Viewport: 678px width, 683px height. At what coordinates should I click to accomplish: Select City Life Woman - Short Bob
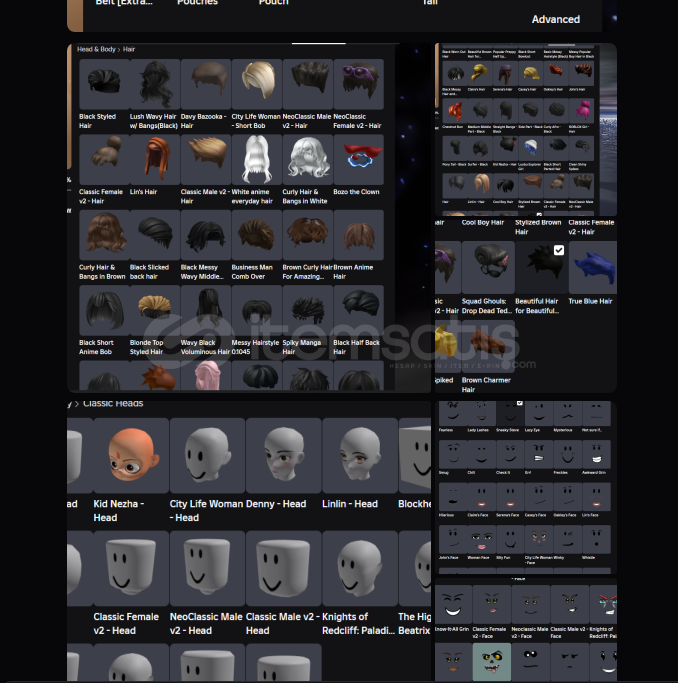pos(257,84)
